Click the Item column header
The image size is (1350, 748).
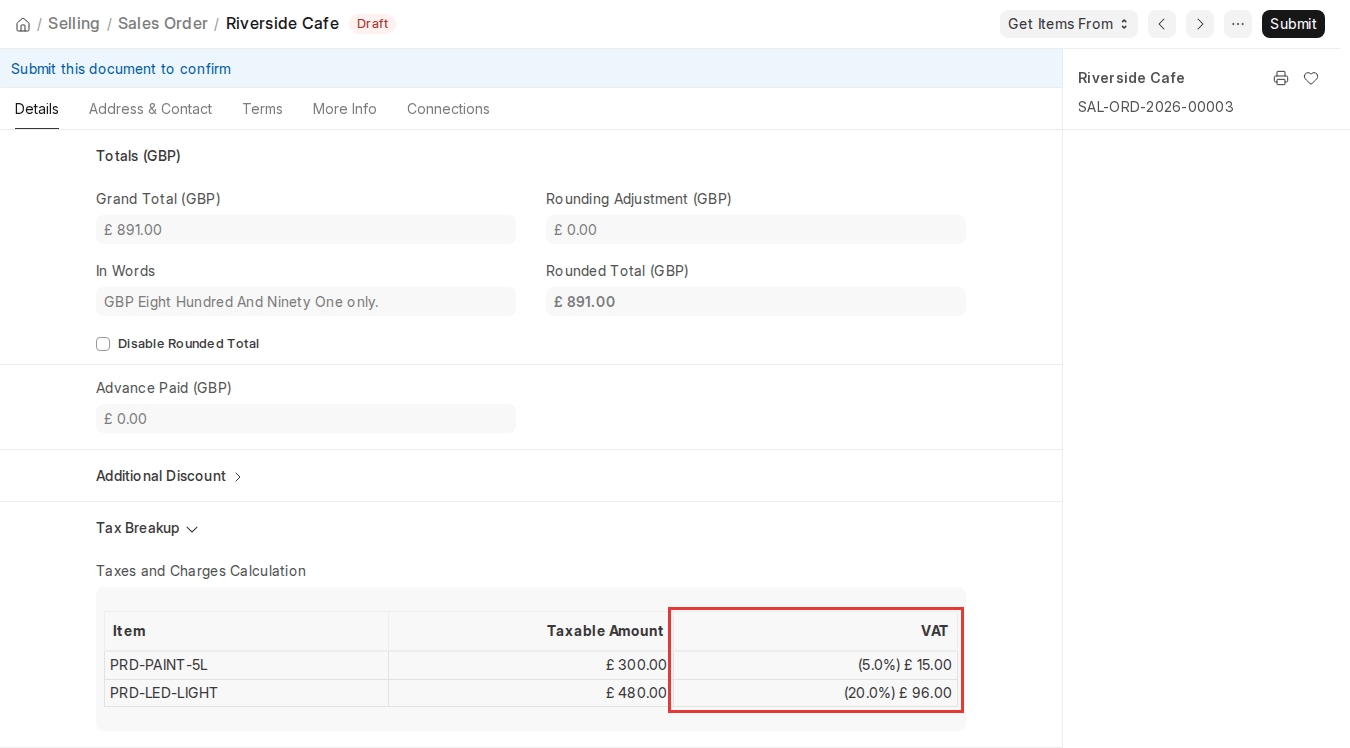[x=247, y=631]
